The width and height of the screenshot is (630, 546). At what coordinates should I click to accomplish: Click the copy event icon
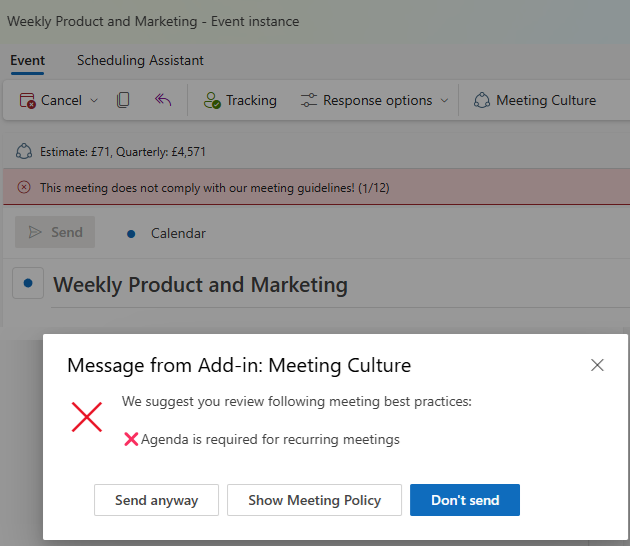[x=123, y=100]
